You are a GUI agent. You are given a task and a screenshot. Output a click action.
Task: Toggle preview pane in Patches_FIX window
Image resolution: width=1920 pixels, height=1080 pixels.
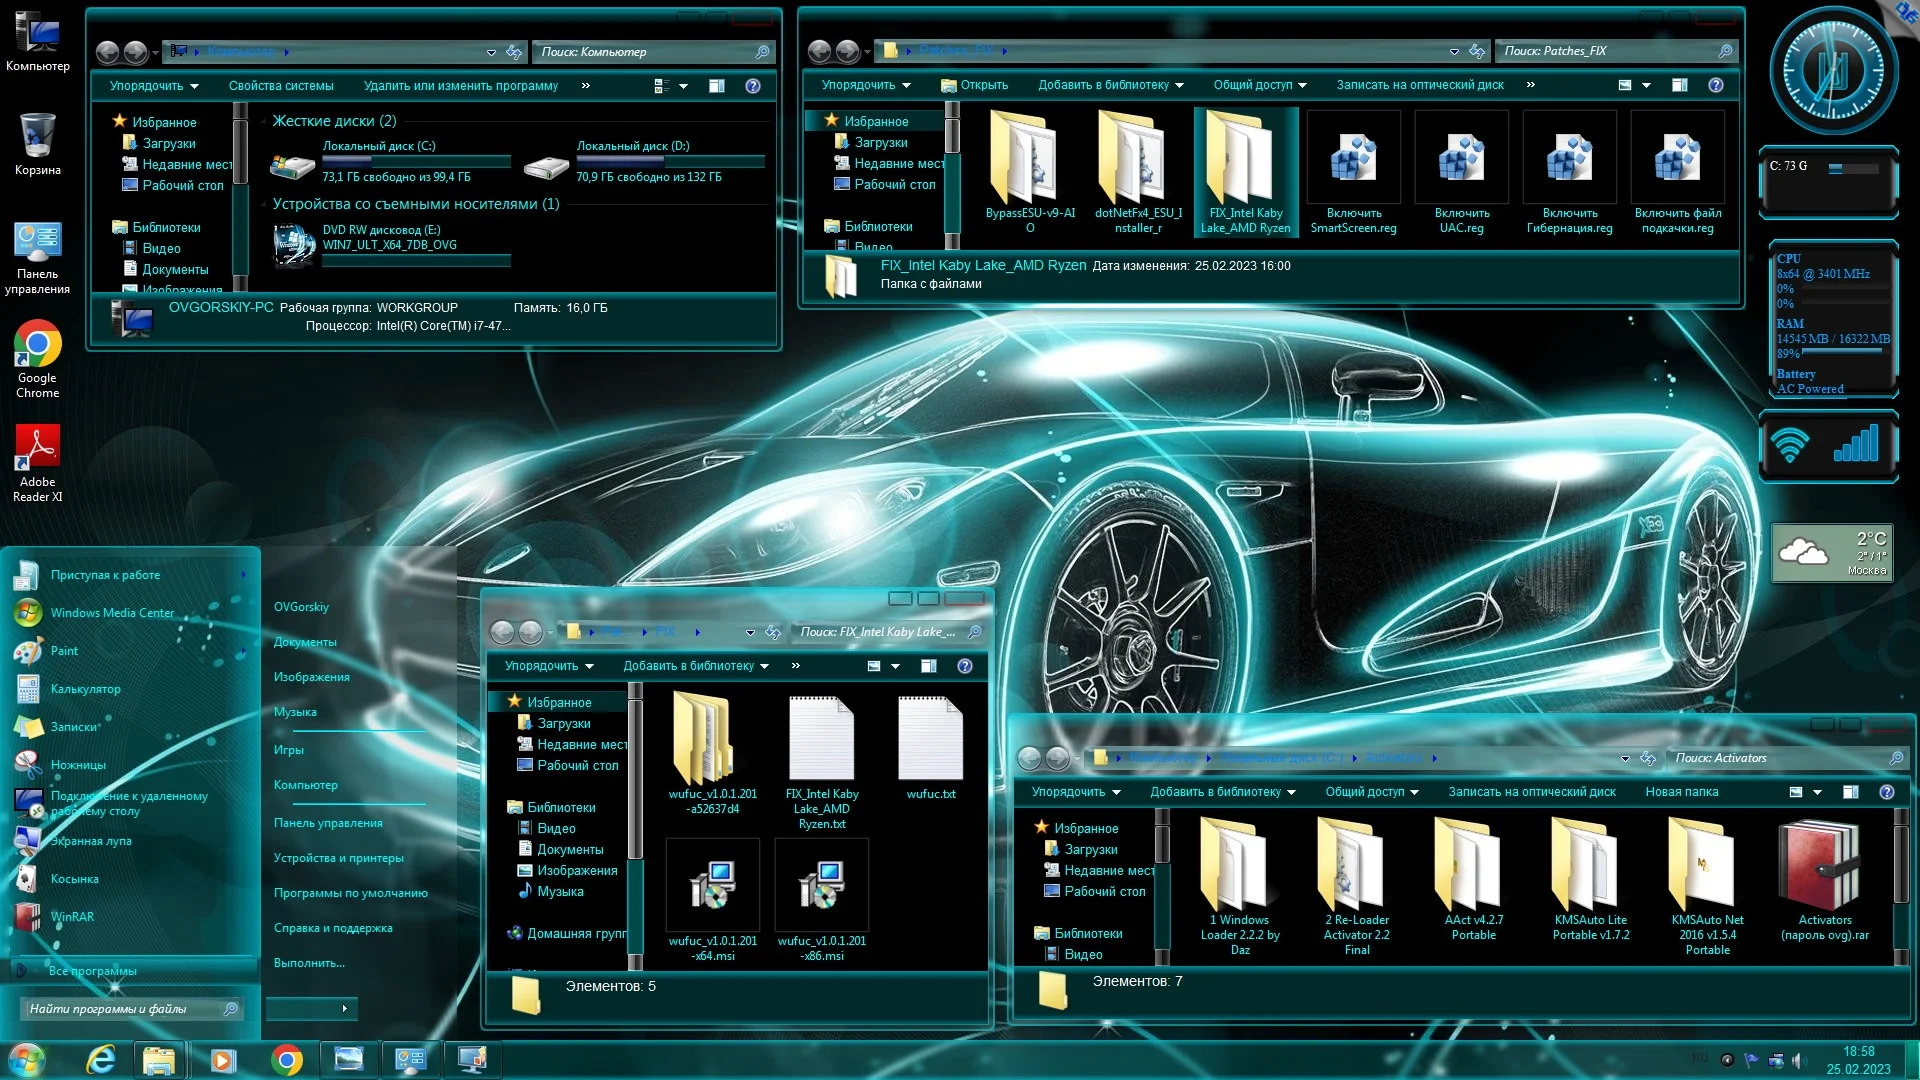tap(1680, 85)
